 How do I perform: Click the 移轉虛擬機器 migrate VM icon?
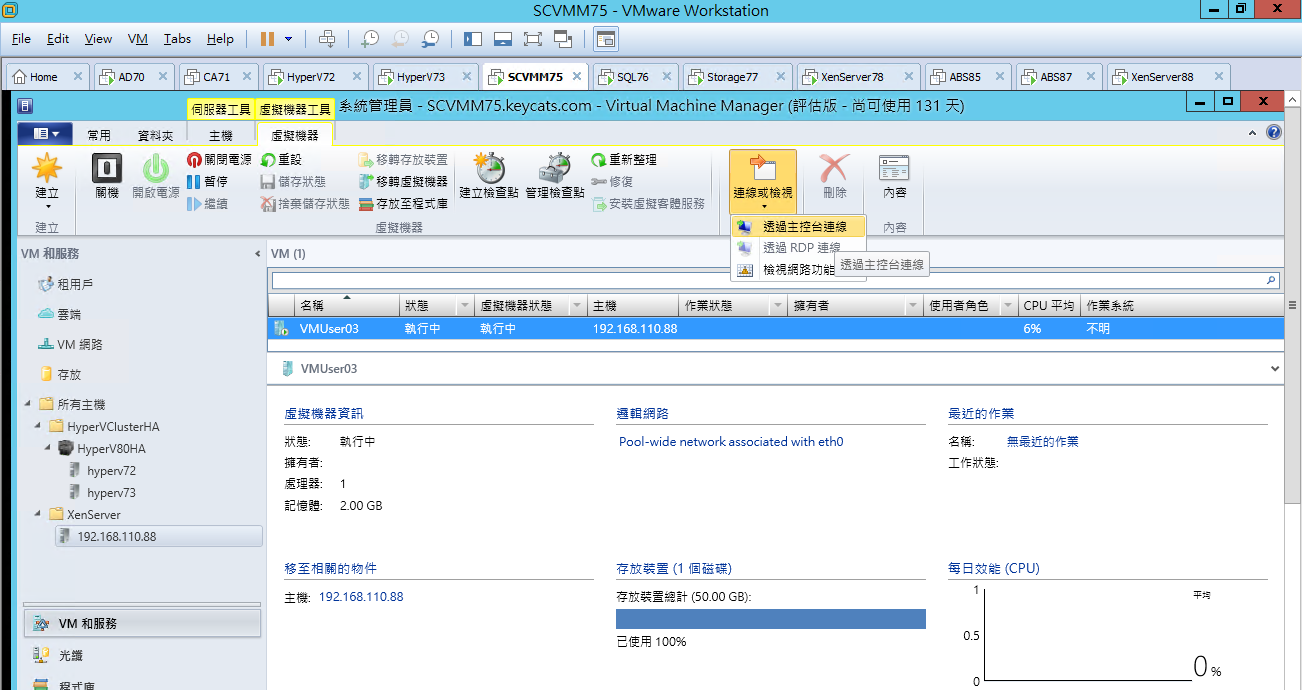tap(367, 182)
